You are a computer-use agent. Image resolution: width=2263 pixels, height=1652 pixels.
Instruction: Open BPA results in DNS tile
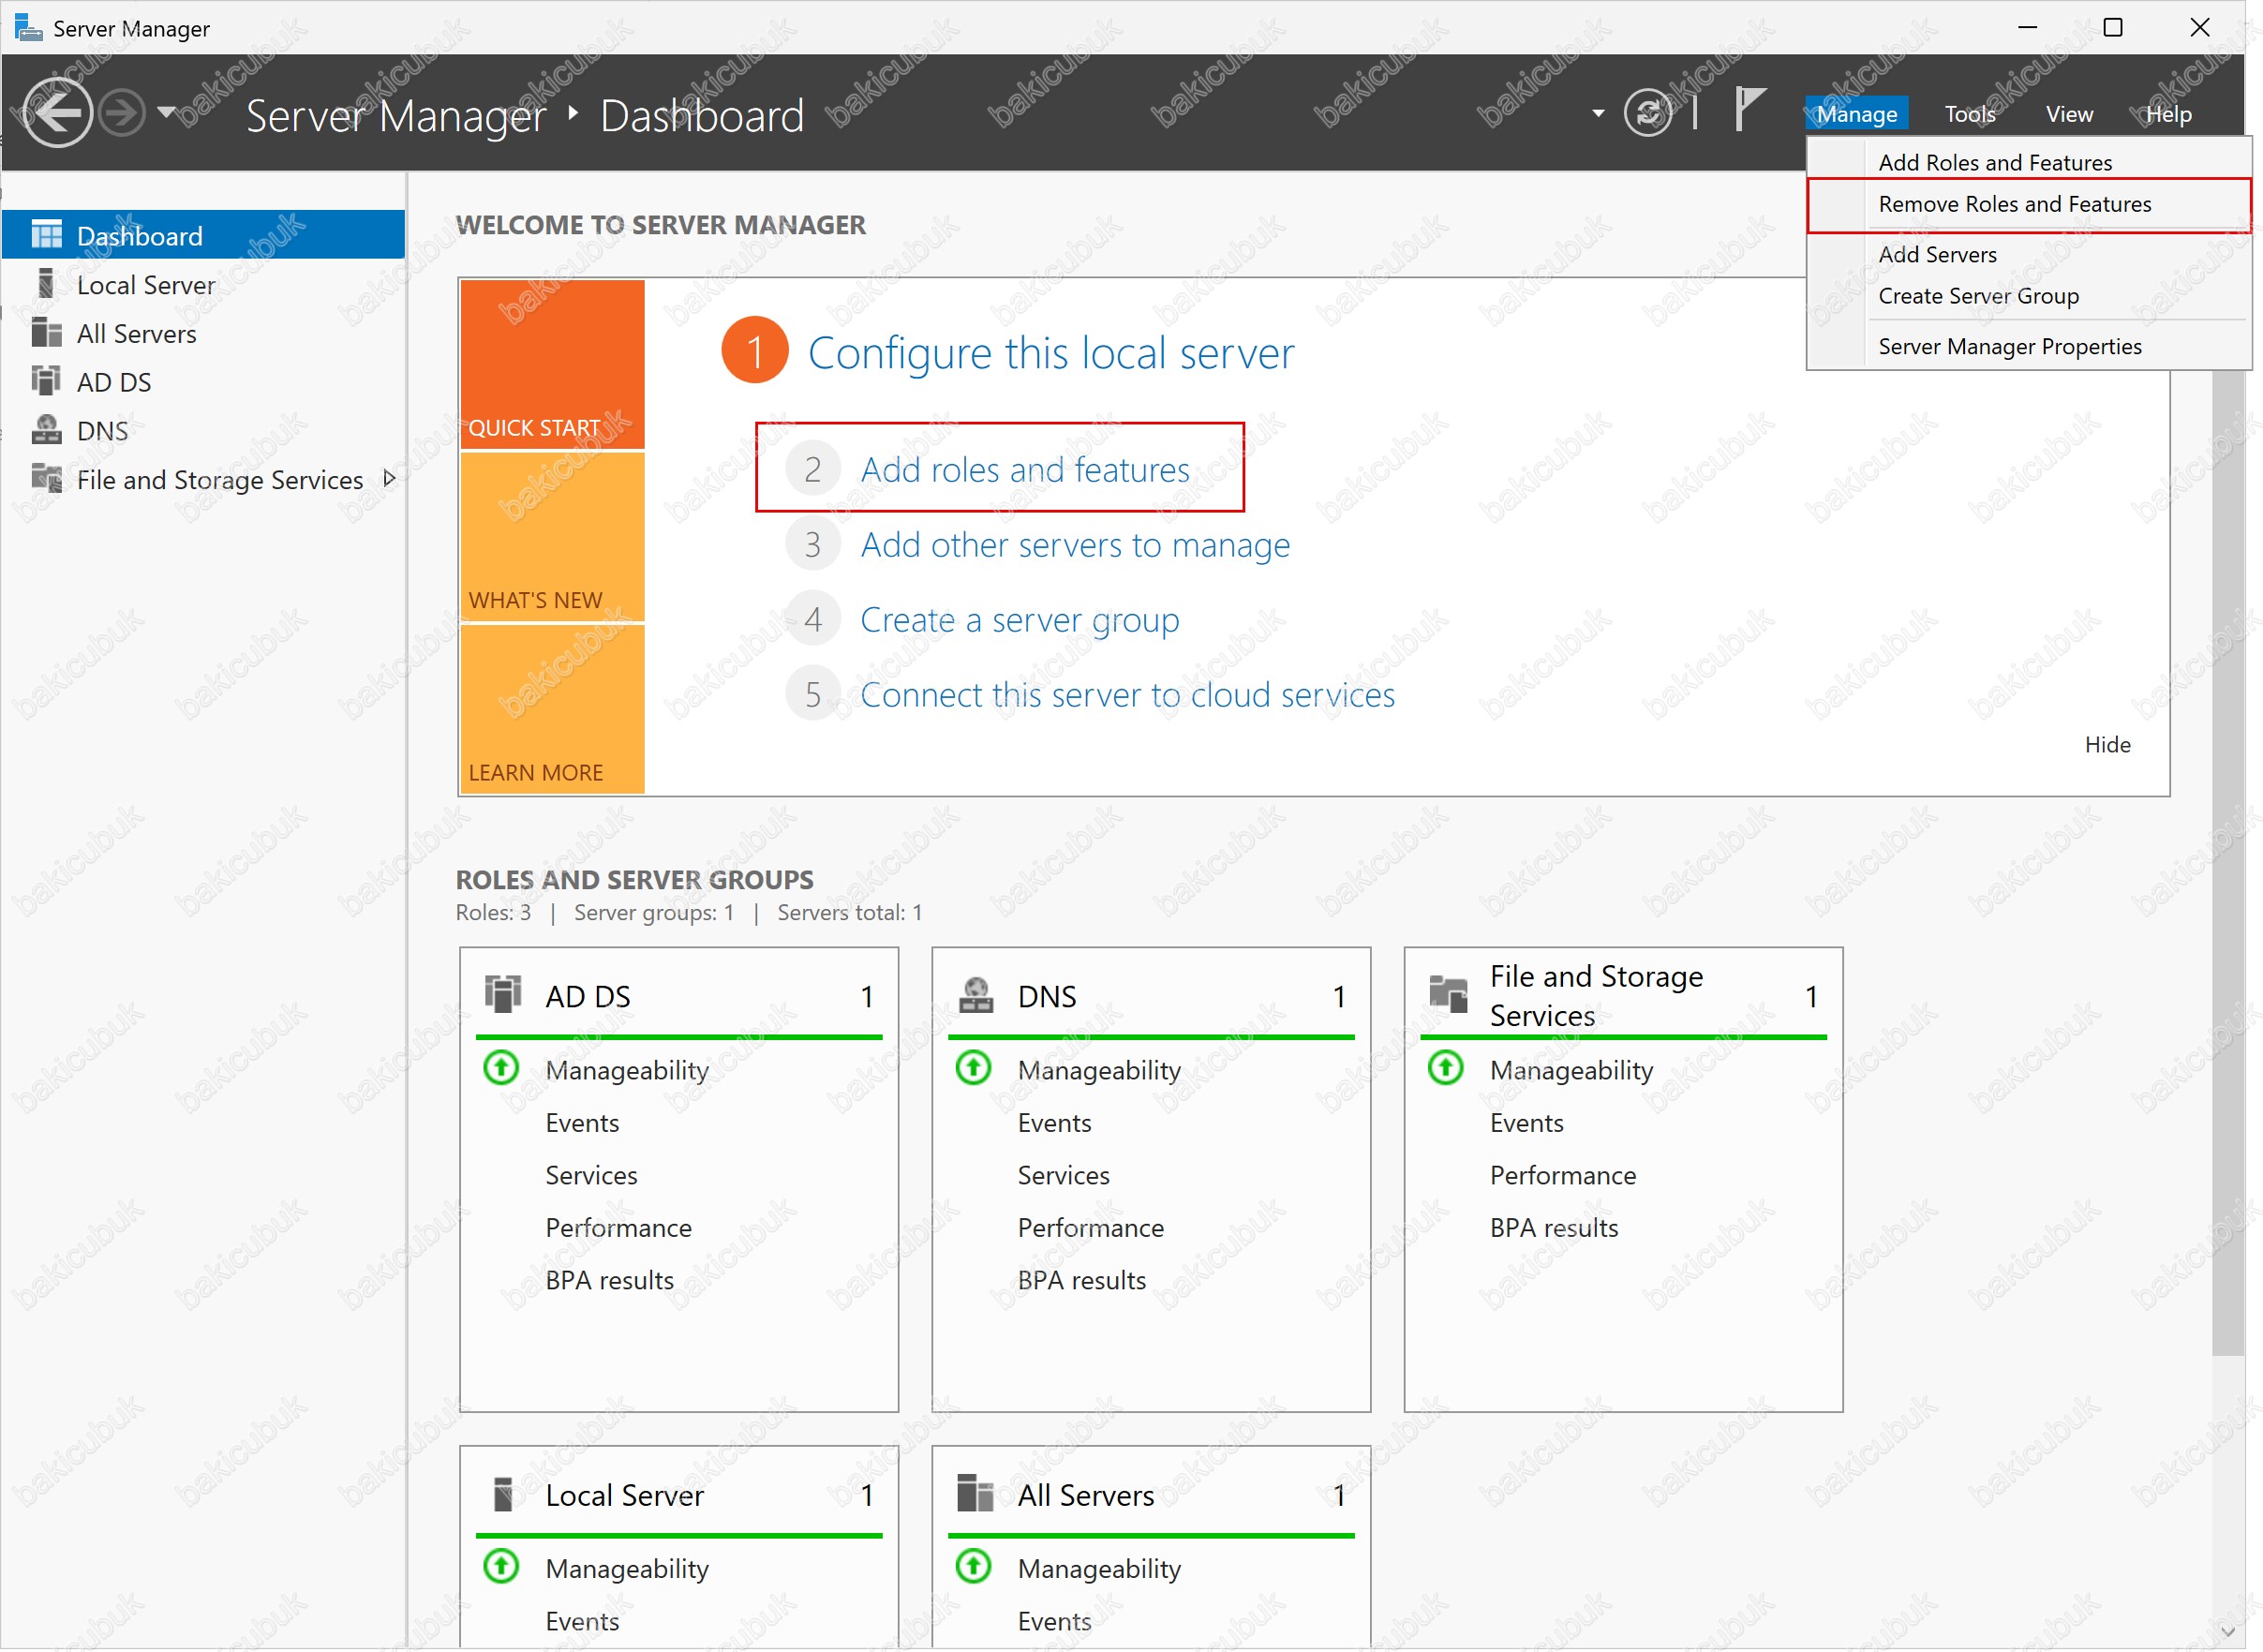pyautogui.click(x=1081, y=1280)
